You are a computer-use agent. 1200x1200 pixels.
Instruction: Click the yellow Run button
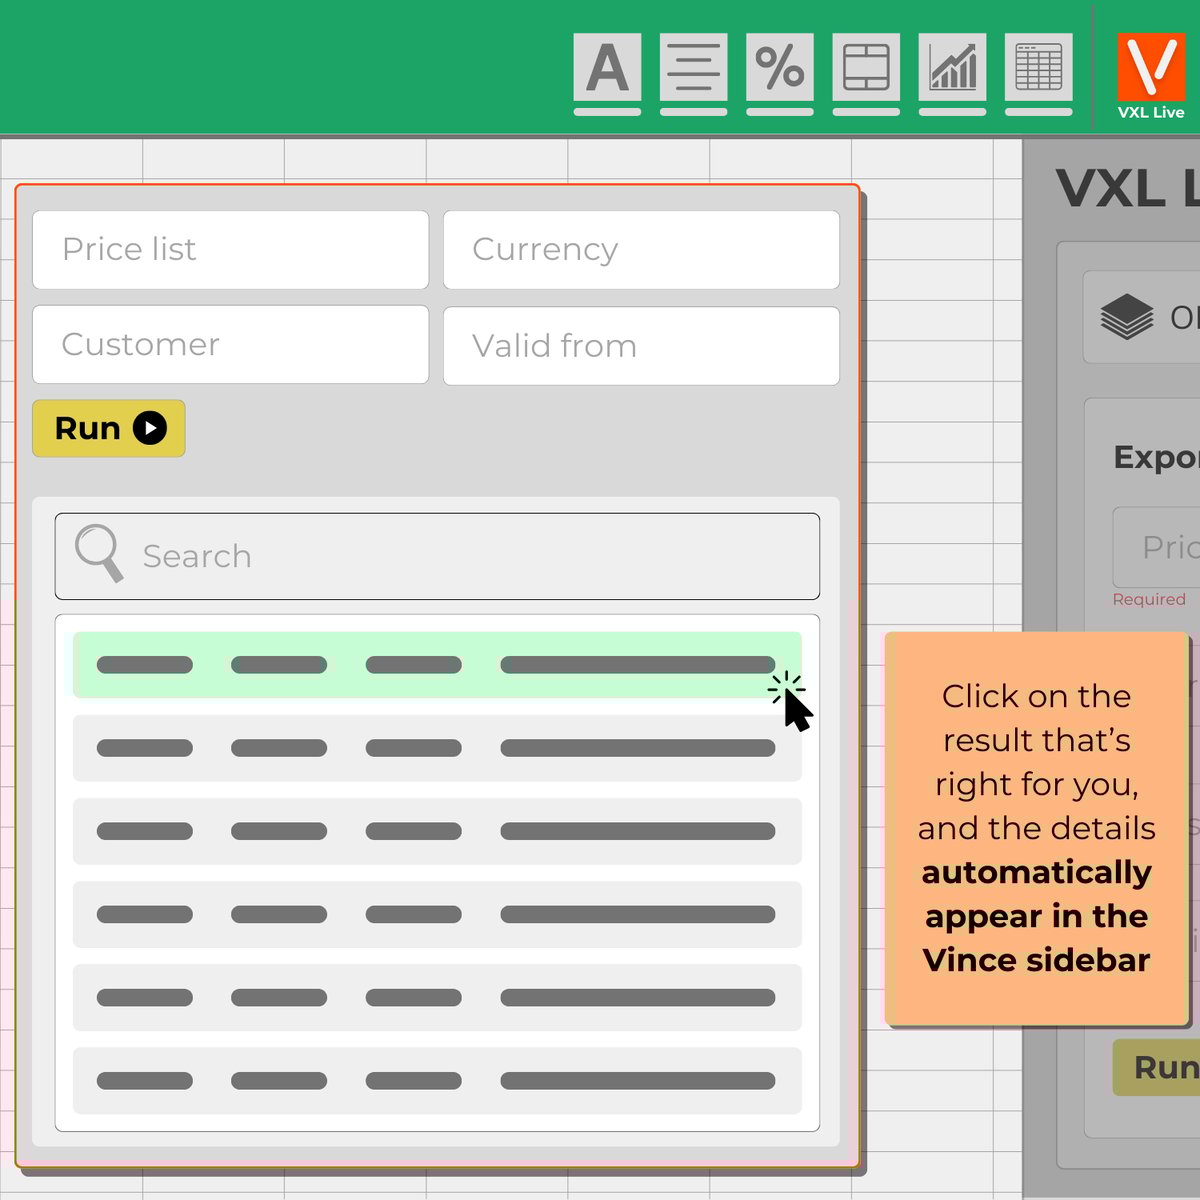point(108,428)
